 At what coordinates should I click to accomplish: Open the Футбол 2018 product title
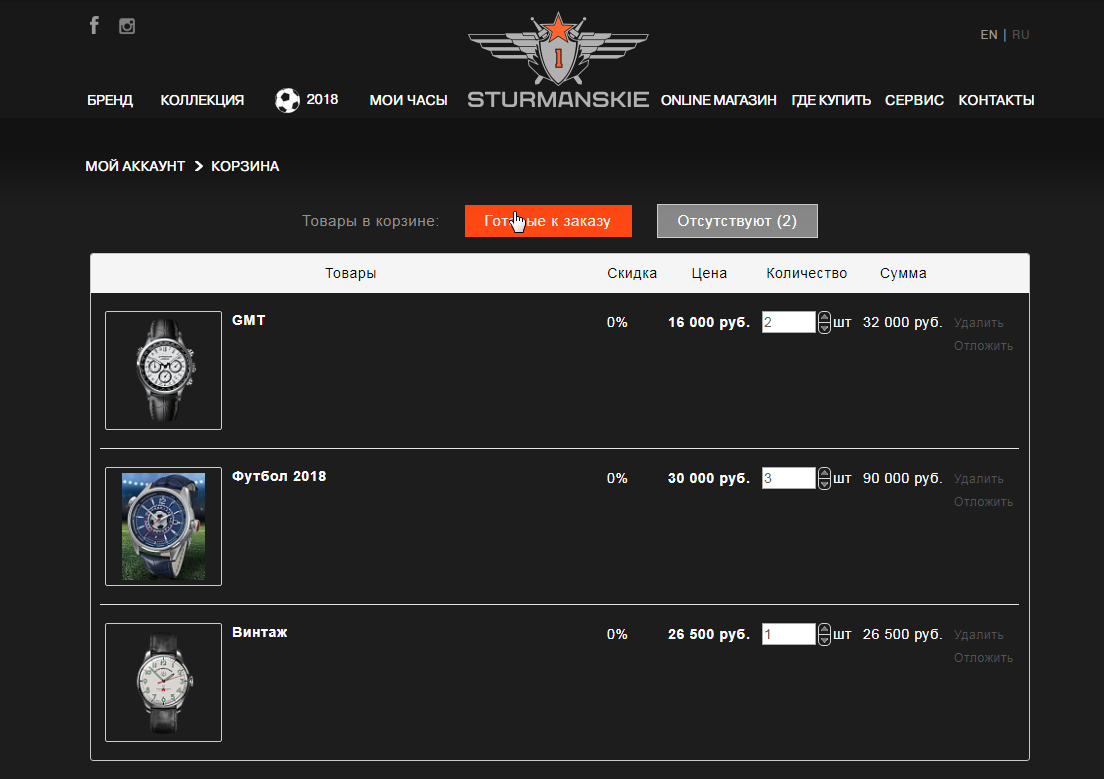[x=279, y=476]
